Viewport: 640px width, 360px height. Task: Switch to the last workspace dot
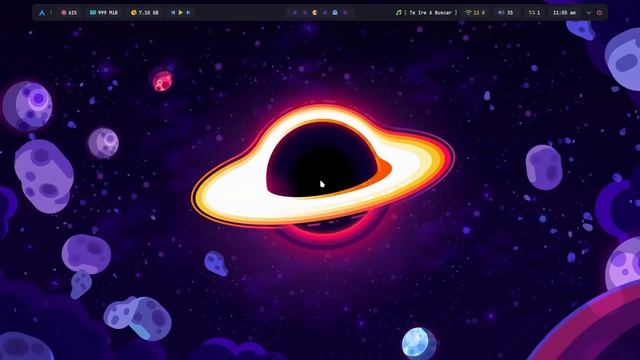(345, 13)
